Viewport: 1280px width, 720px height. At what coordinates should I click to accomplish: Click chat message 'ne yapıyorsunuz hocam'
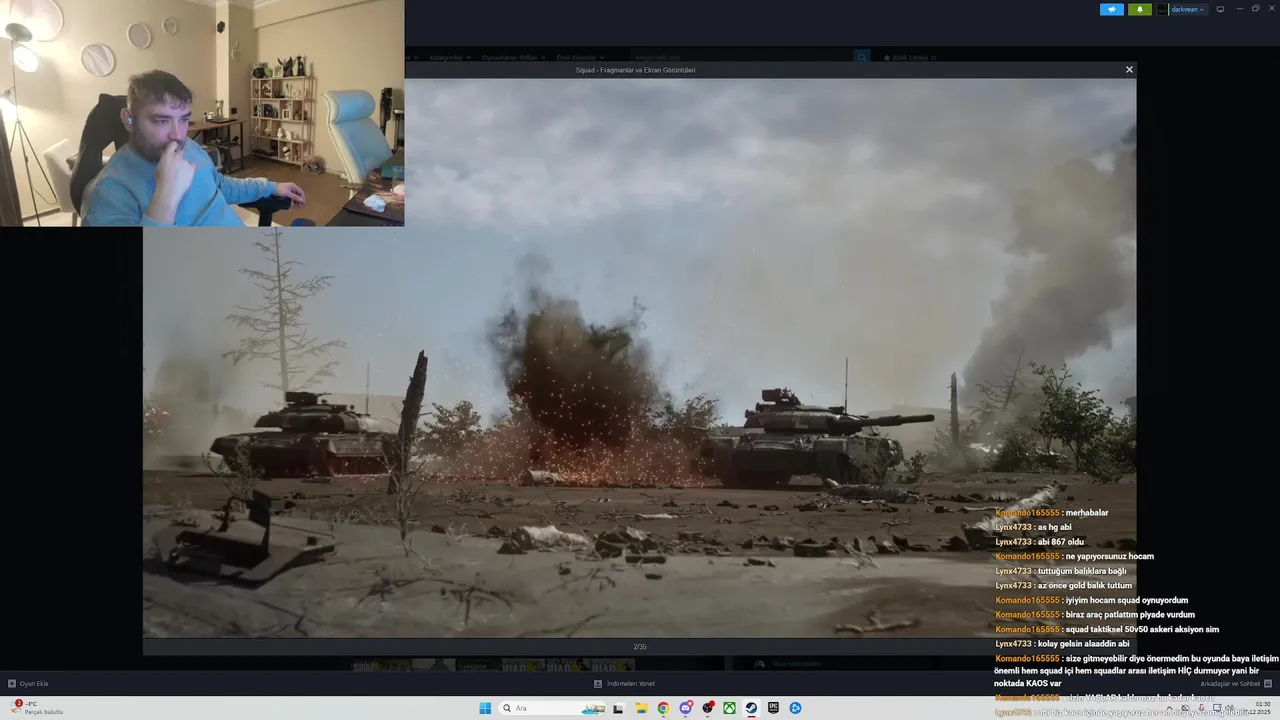[1110, 556]
